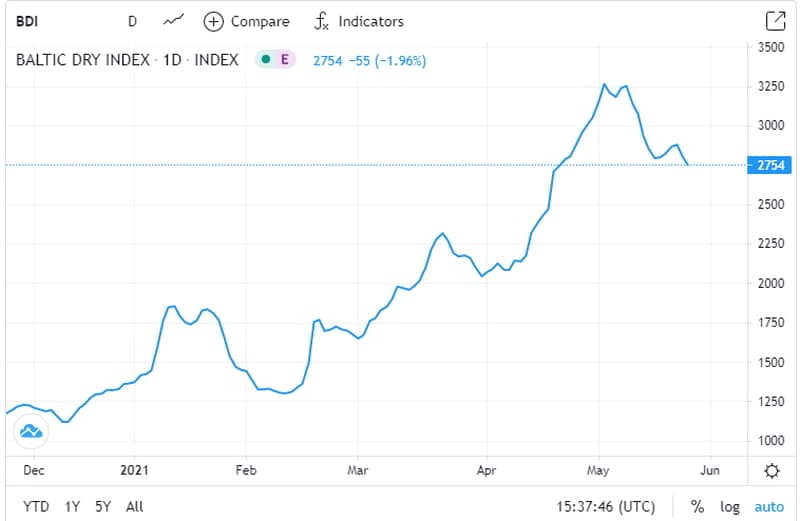Click the 2000 price axis label
This screenshot has width=800, height=521.
coord(771,283)
